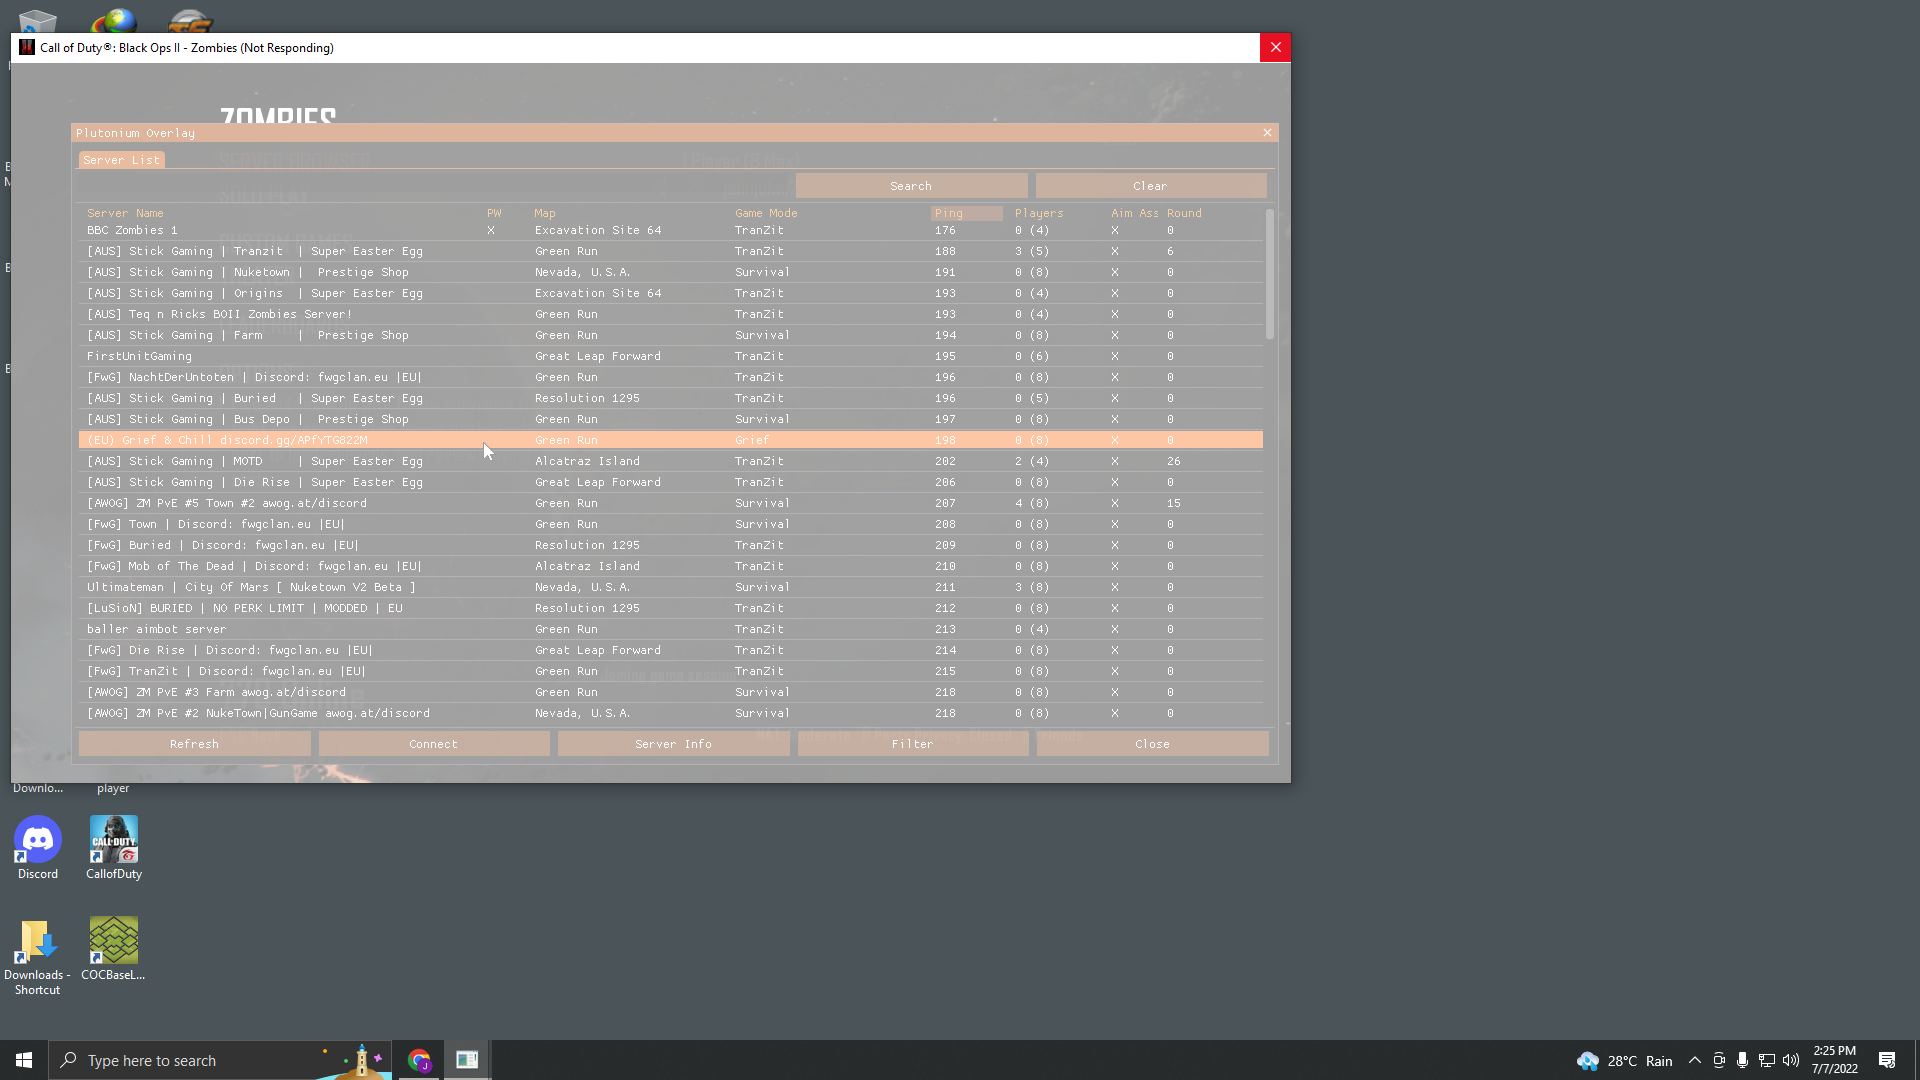Open the Discord desktop icon

pyautogui.click(x=38, y=848)
